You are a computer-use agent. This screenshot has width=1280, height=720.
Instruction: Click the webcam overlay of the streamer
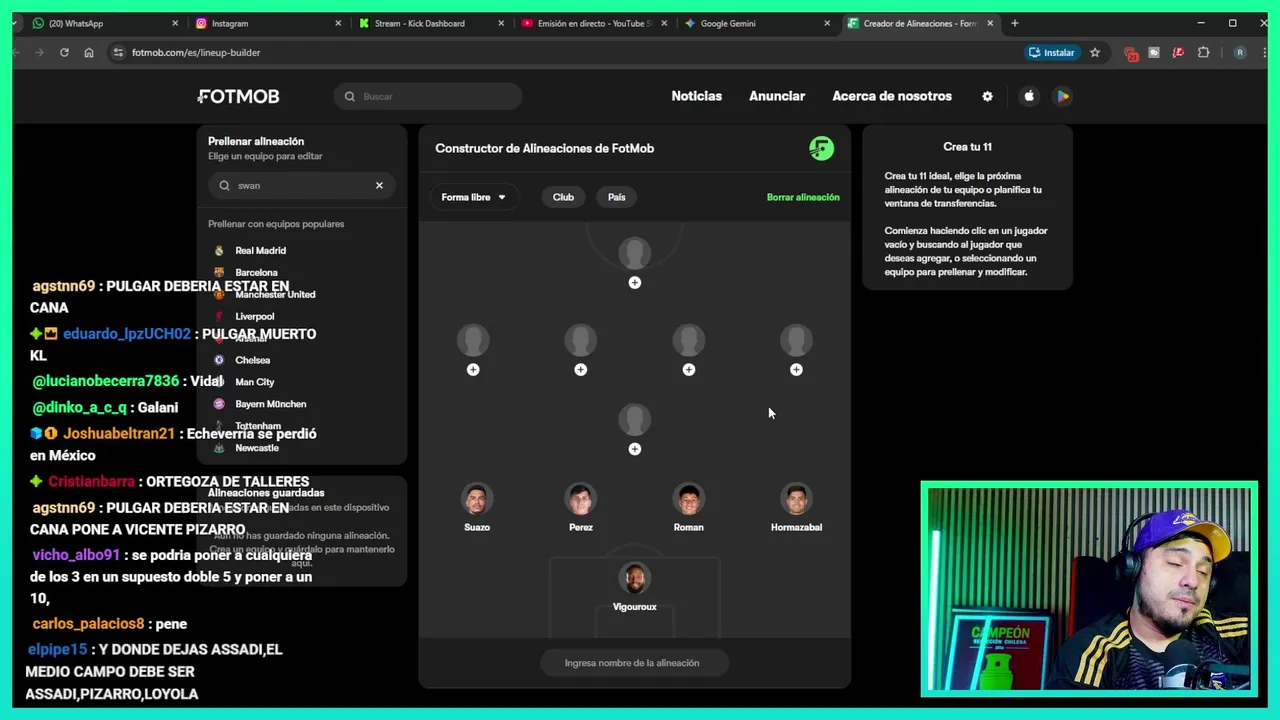click(1089, 589)
